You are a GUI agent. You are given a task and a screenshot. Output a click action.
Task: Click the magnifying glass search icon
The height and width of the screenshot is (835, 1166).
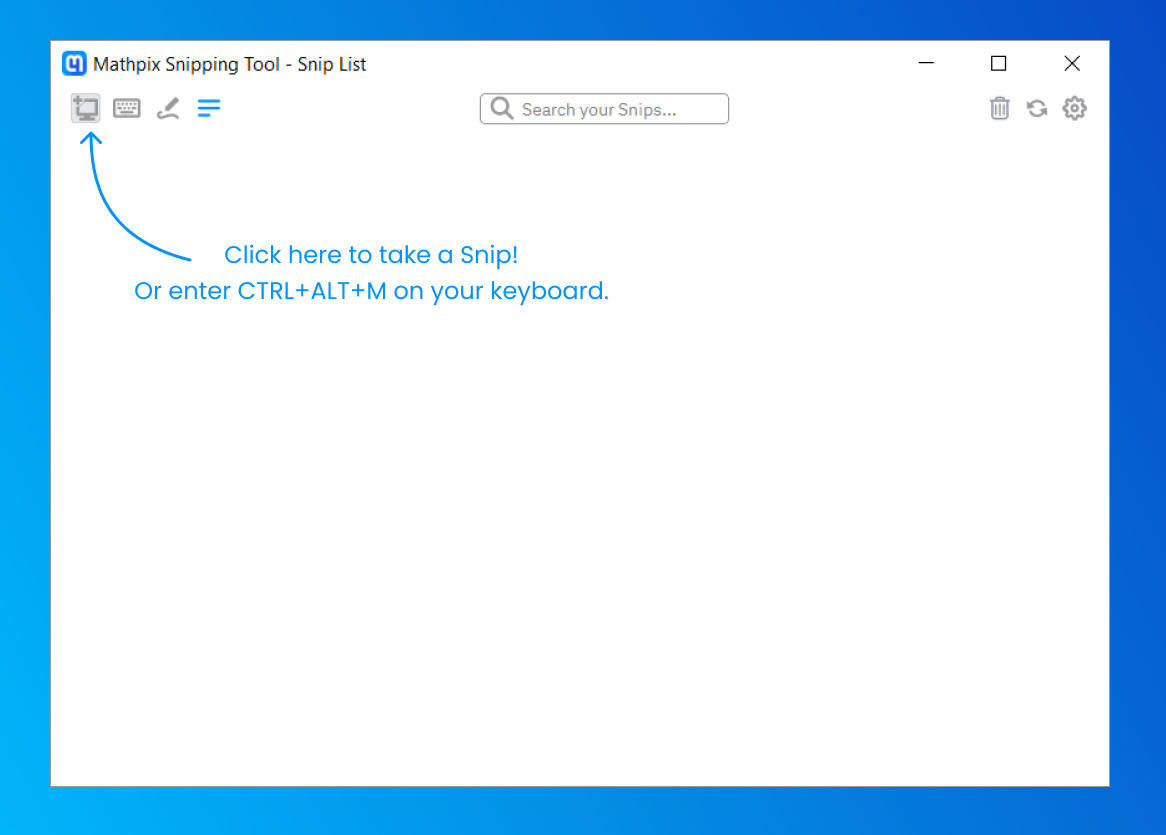tap(502, 109)
